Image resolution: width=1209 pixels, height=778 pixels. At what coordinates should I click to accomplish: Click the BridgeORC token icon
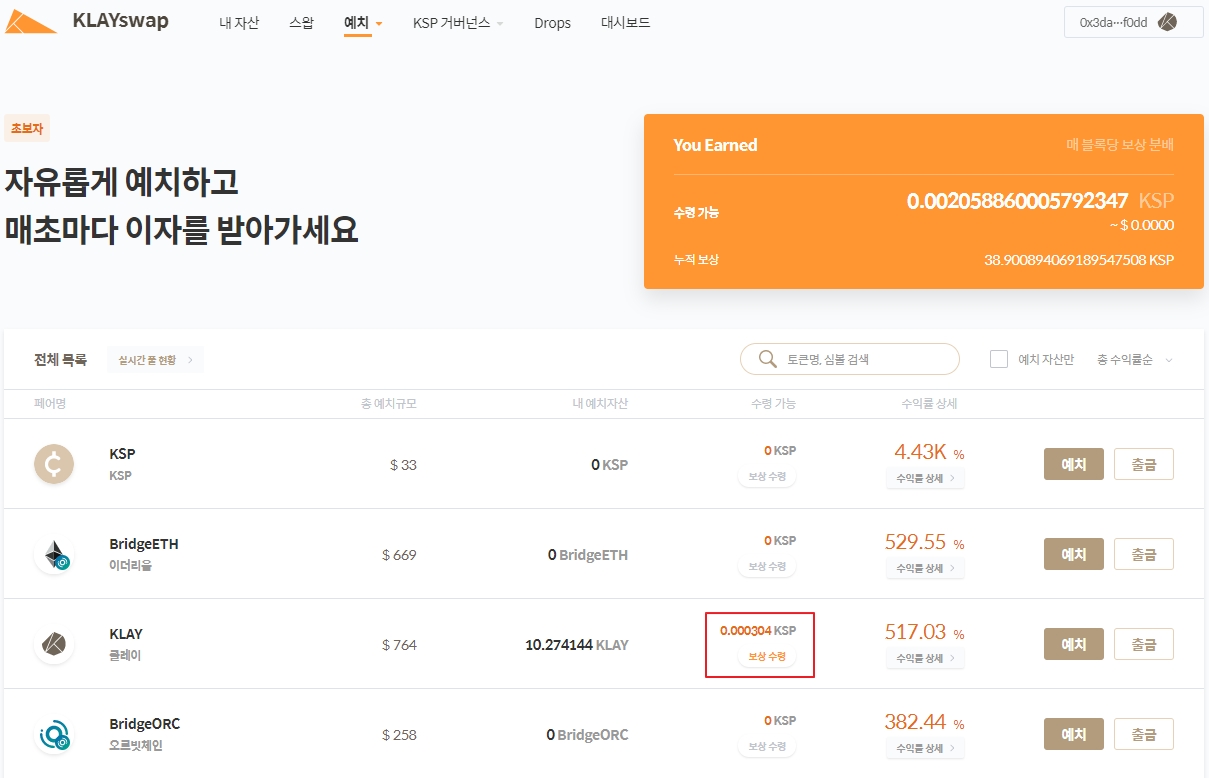tap(54, 735)
